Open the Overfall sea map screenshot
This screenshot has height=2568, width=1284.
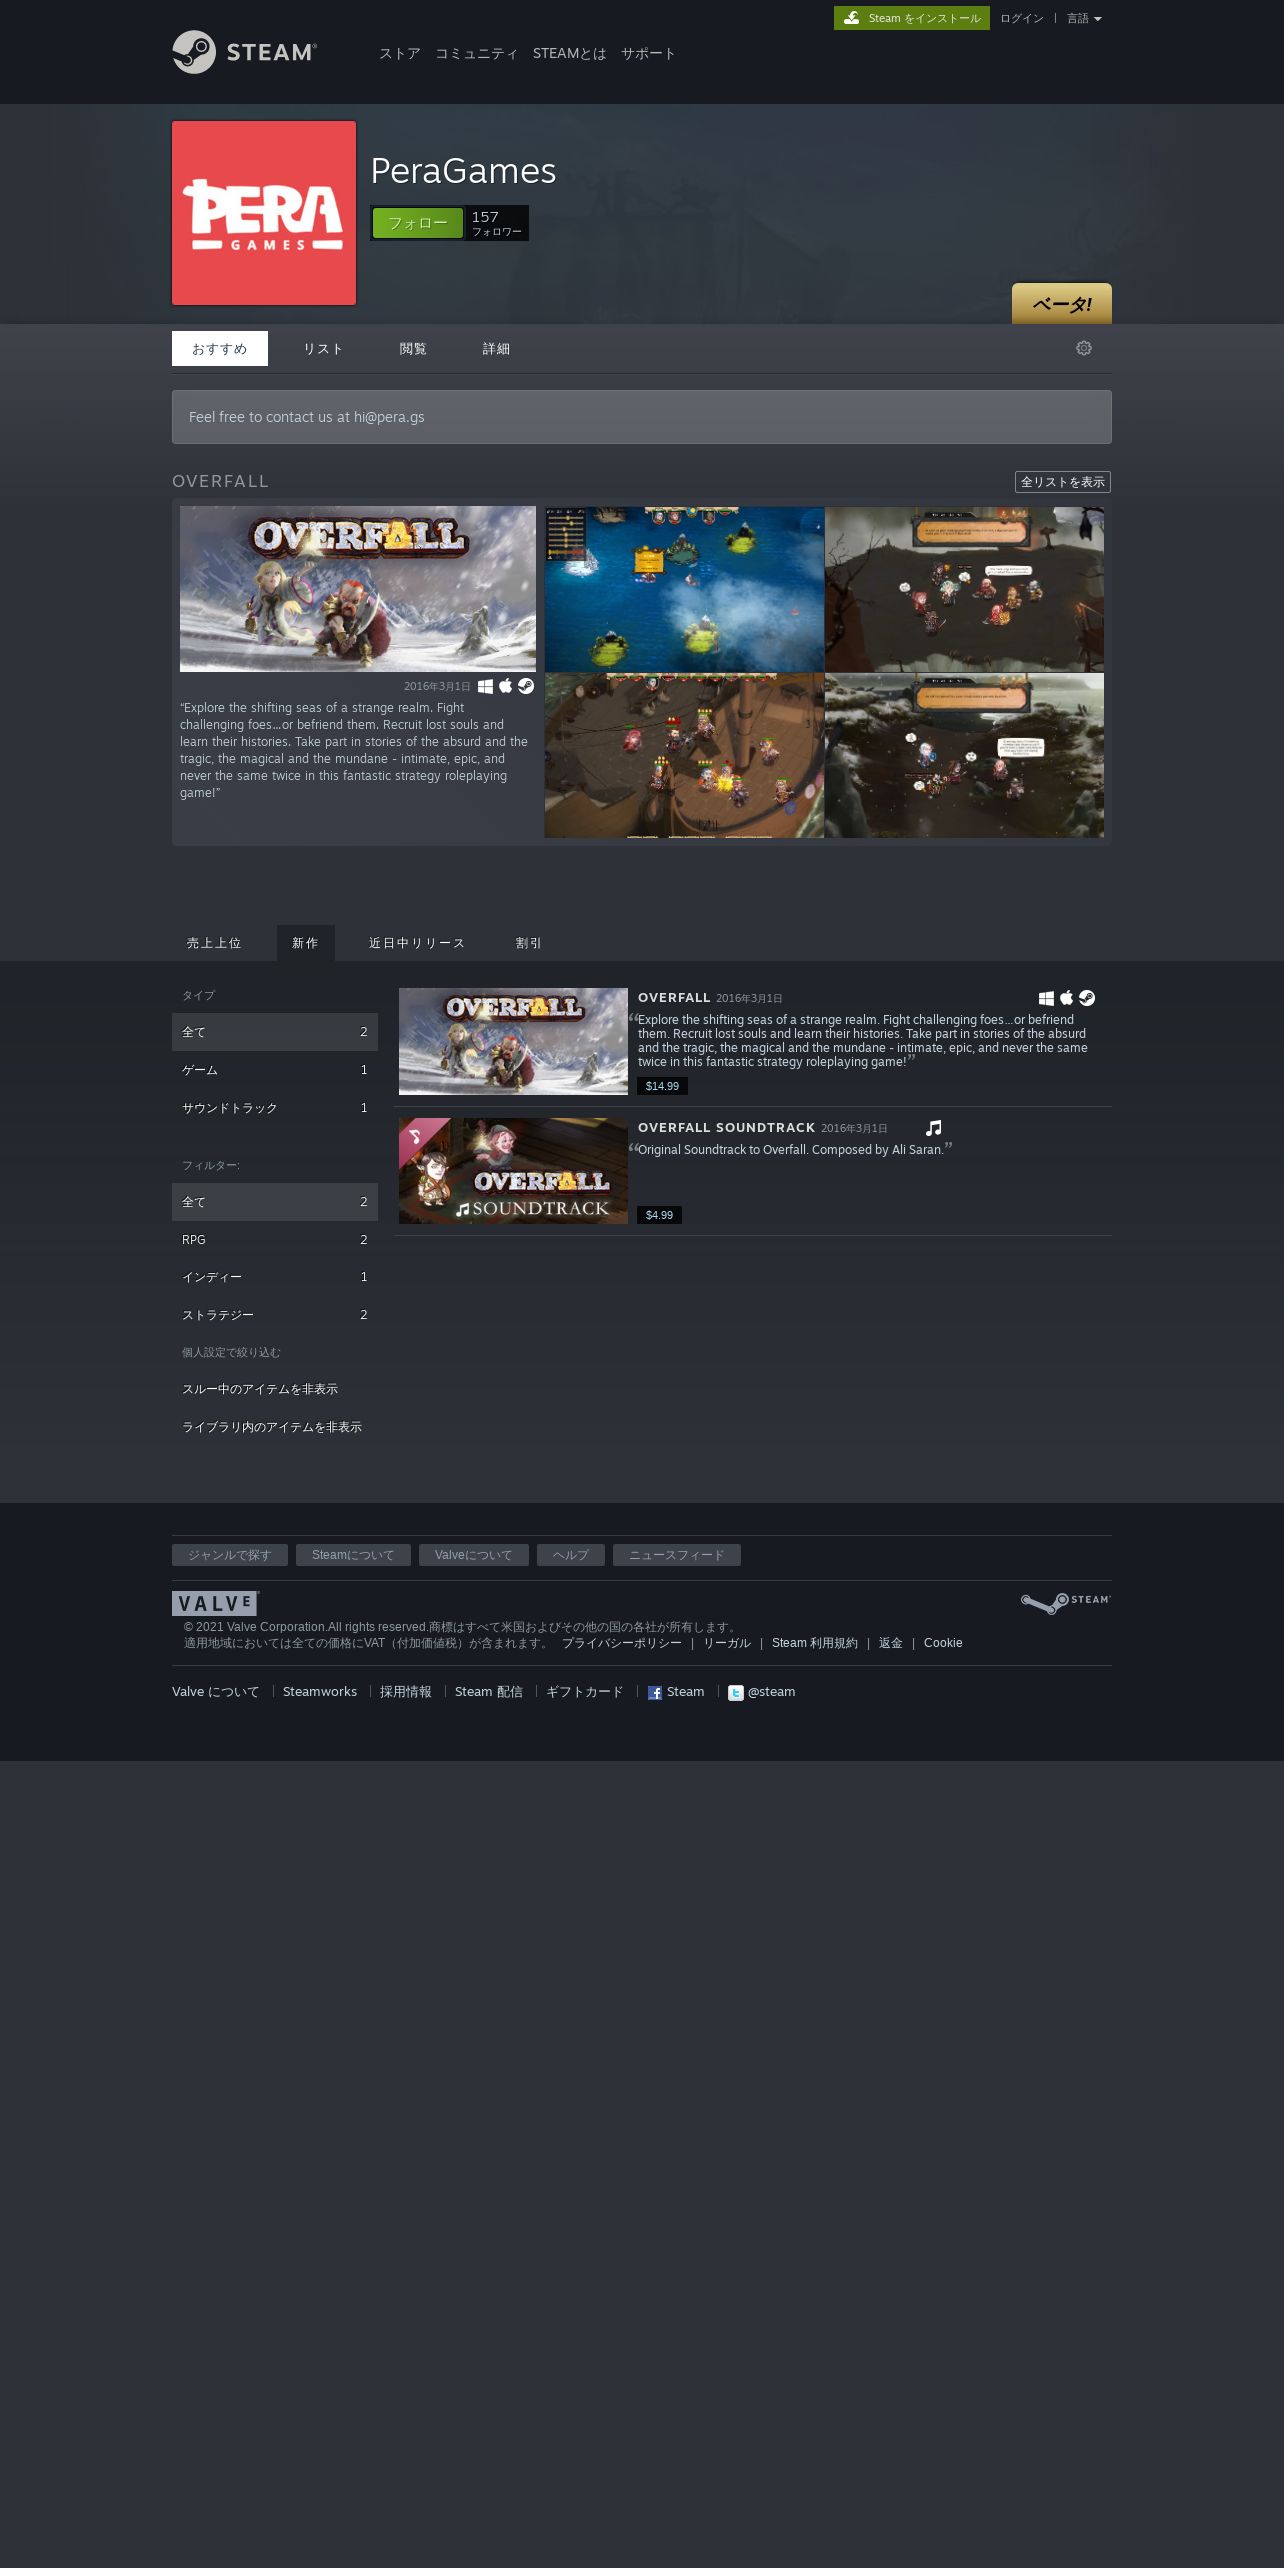[684, 589]
